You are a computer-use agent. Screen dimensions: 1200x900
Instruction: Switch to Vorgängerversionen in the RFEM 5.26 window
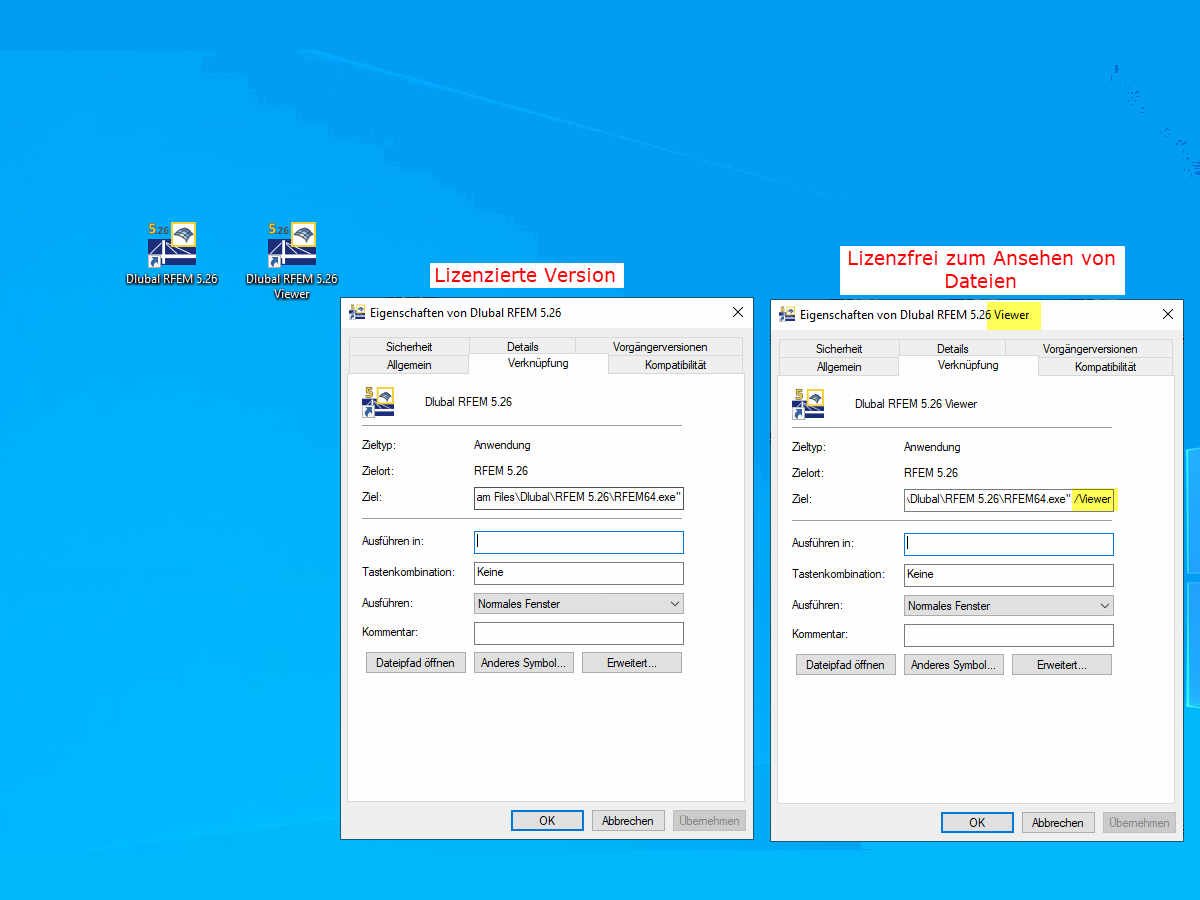[659, 346]
